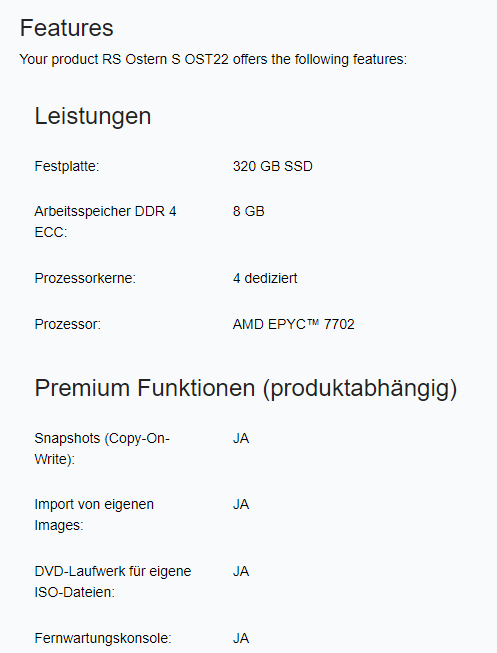Select JA next to Snapshots
The image size is (497, 653).
(241, 438)
